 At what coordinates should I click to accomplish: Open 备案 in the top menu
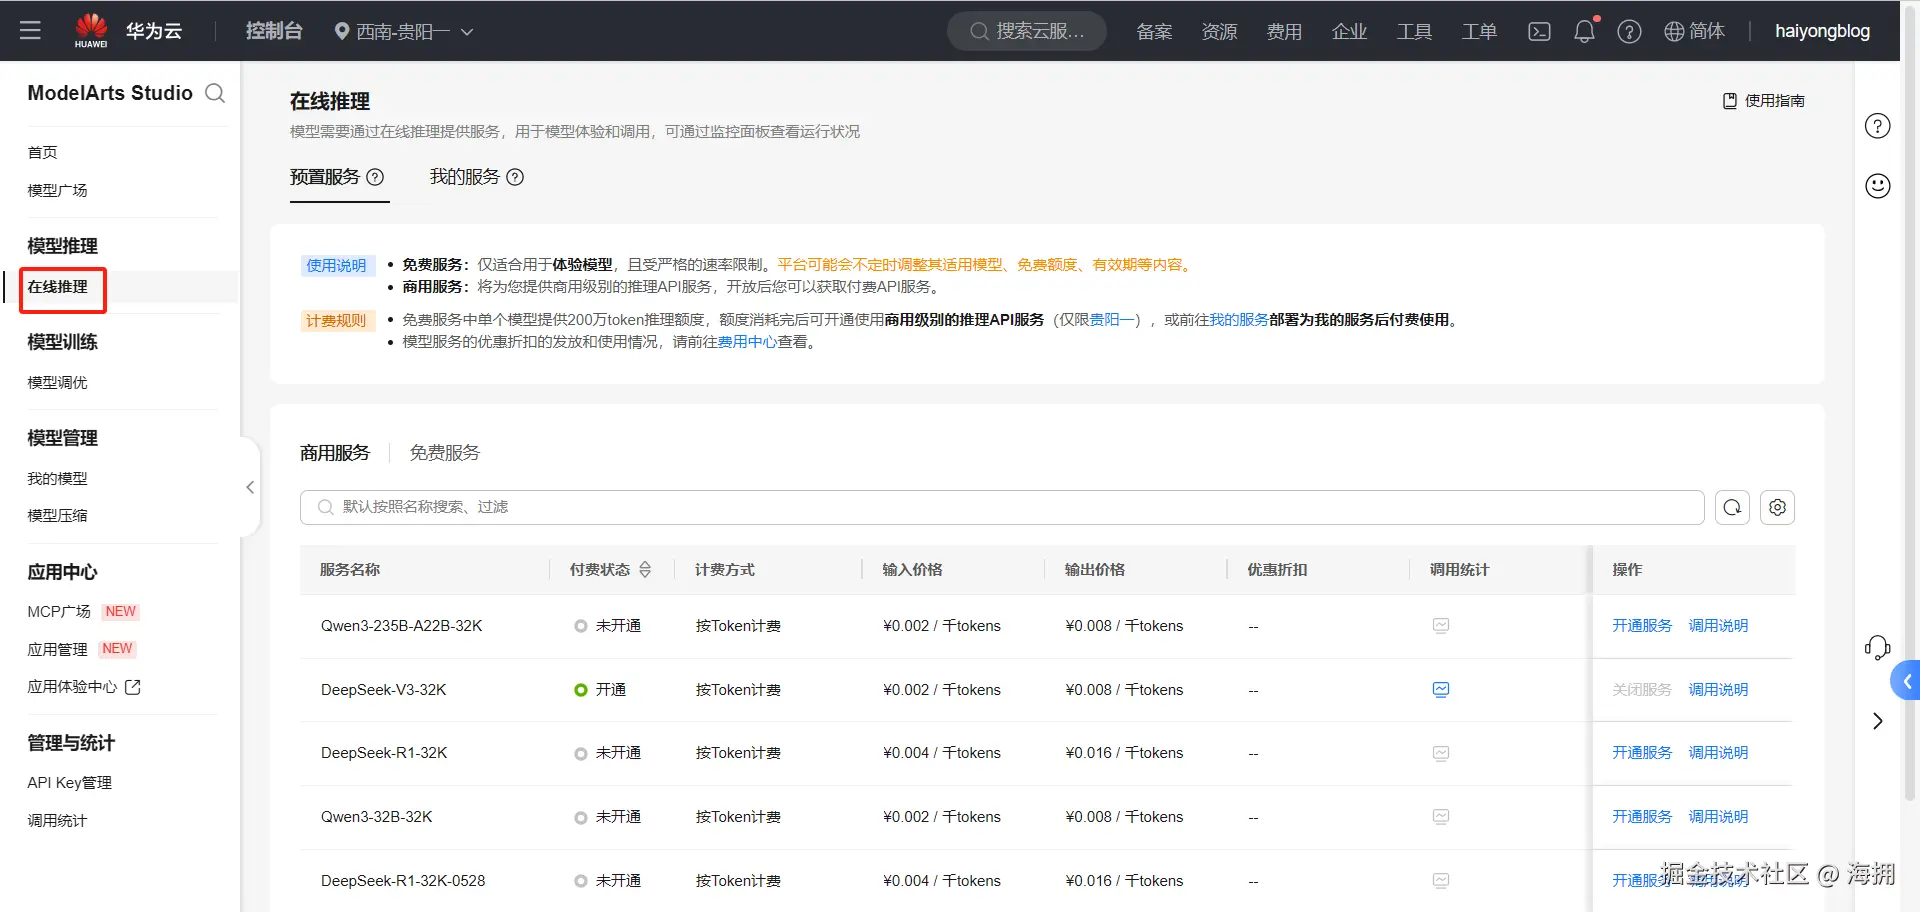[1154, 31]
